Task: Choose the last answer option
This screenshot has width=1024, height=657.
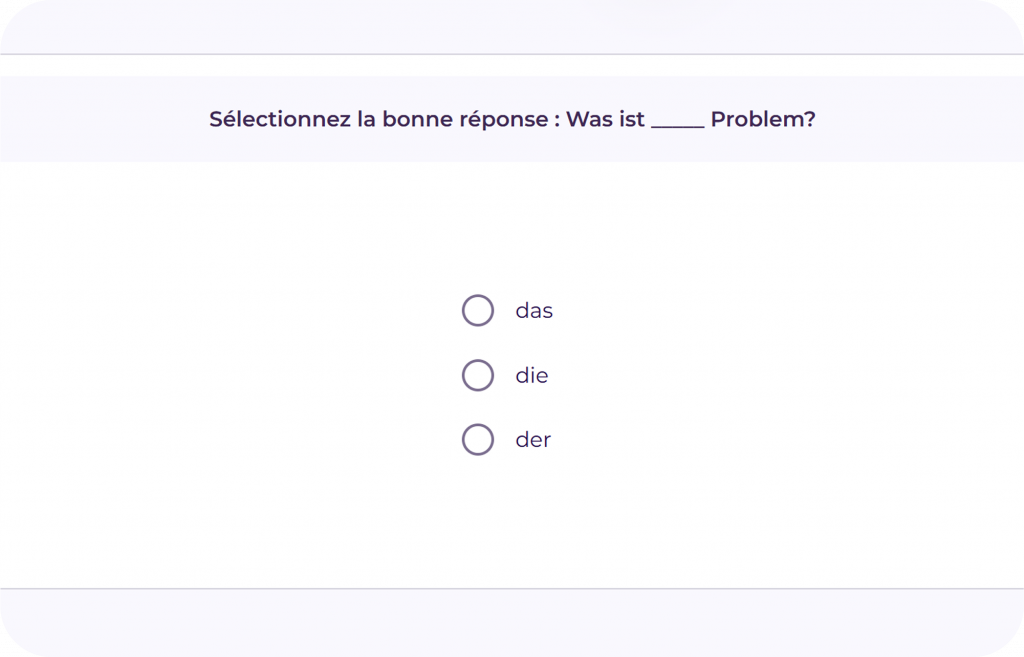Action: coord(478,439)
